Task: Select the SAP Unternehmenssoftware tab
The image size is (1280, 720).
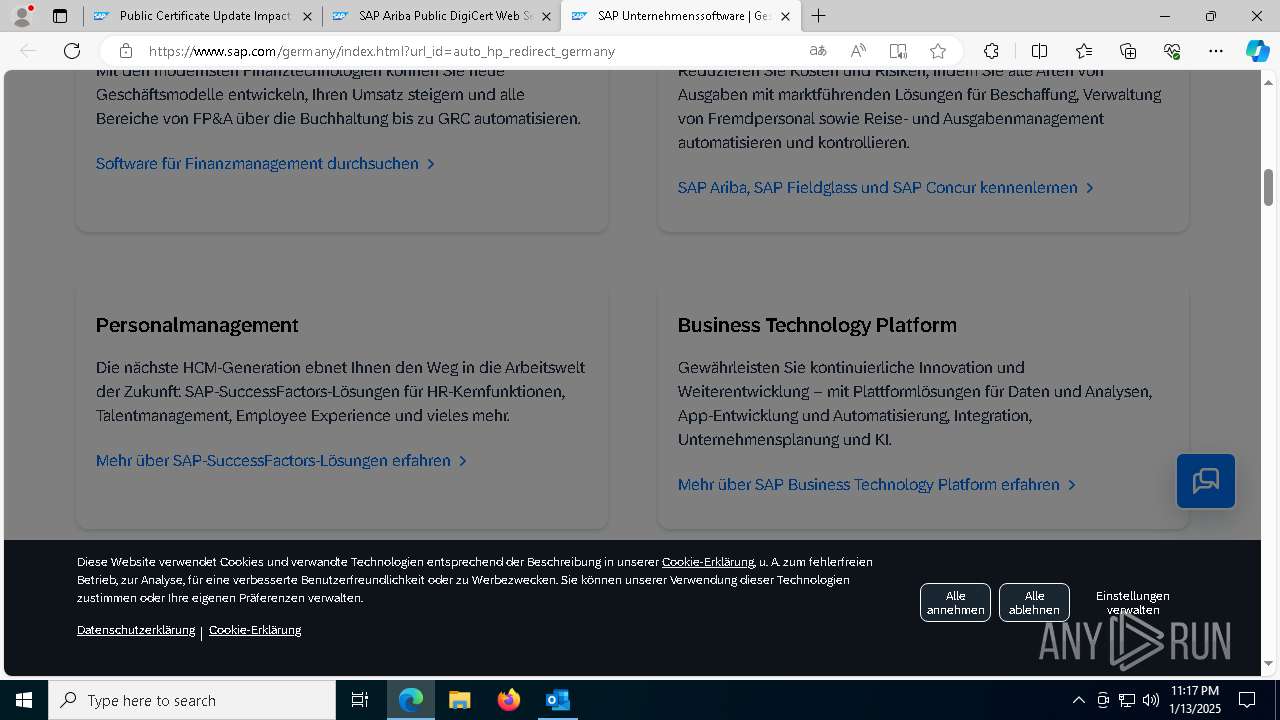Action: pyautogui.click(x=680, y=16)
